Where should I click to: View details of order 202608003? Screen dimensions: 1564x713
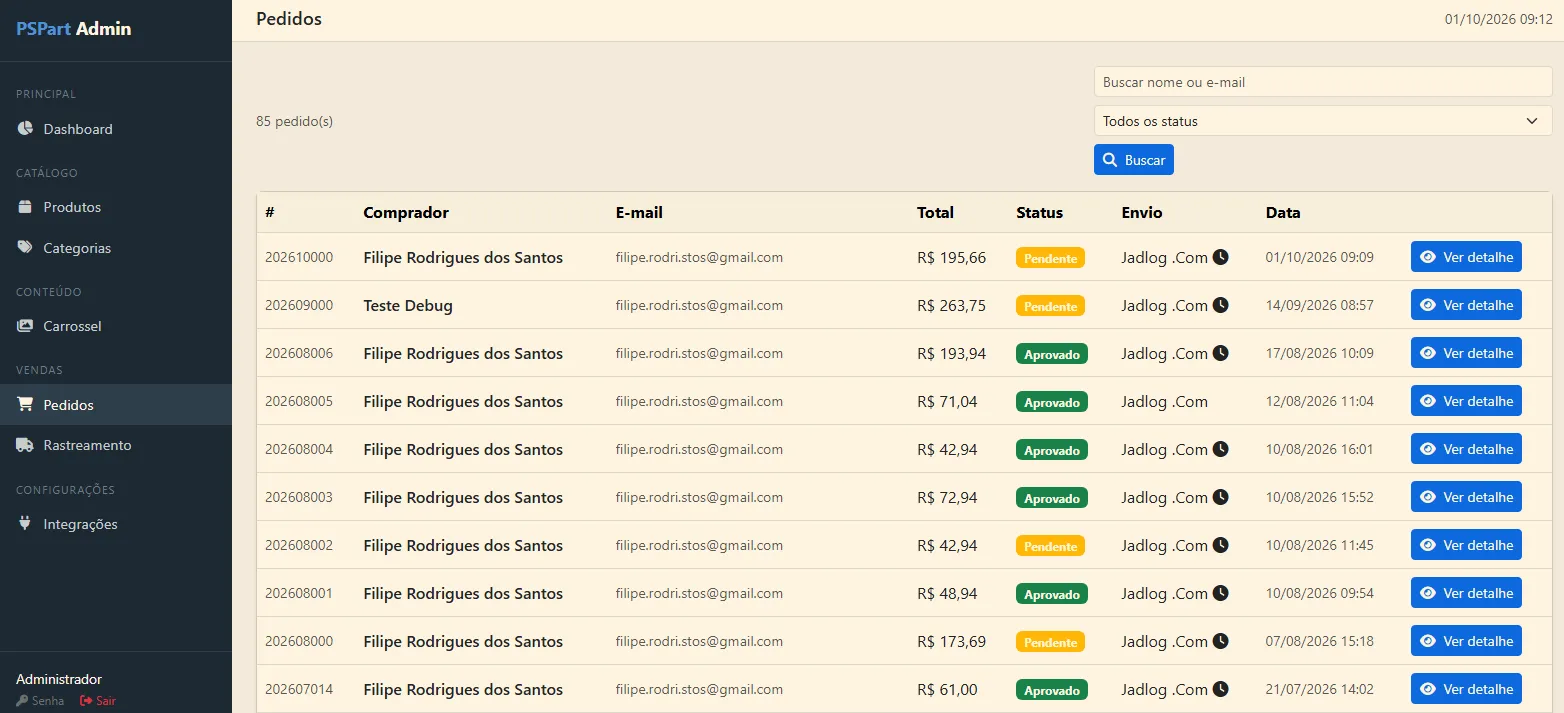coord(1466,497)
